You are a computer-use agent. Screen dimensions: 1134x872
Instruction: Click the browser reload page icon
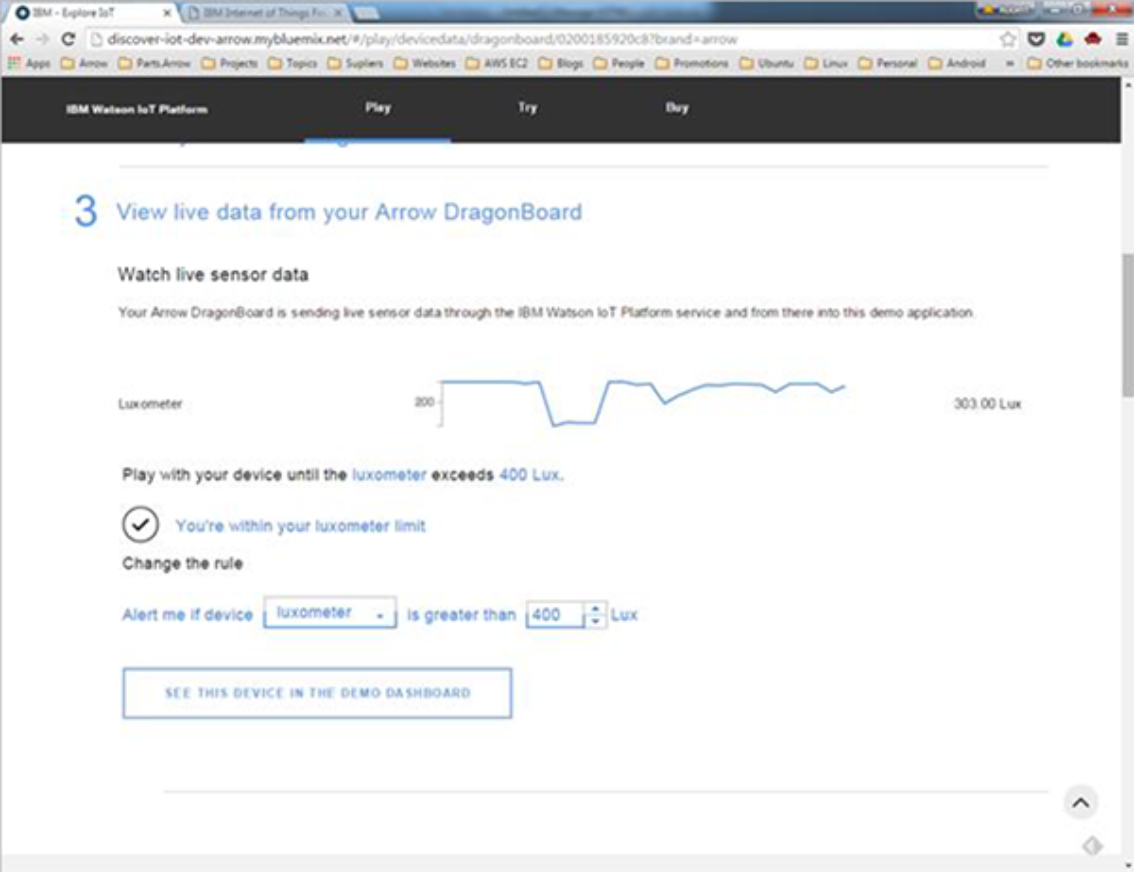point(68,39)
